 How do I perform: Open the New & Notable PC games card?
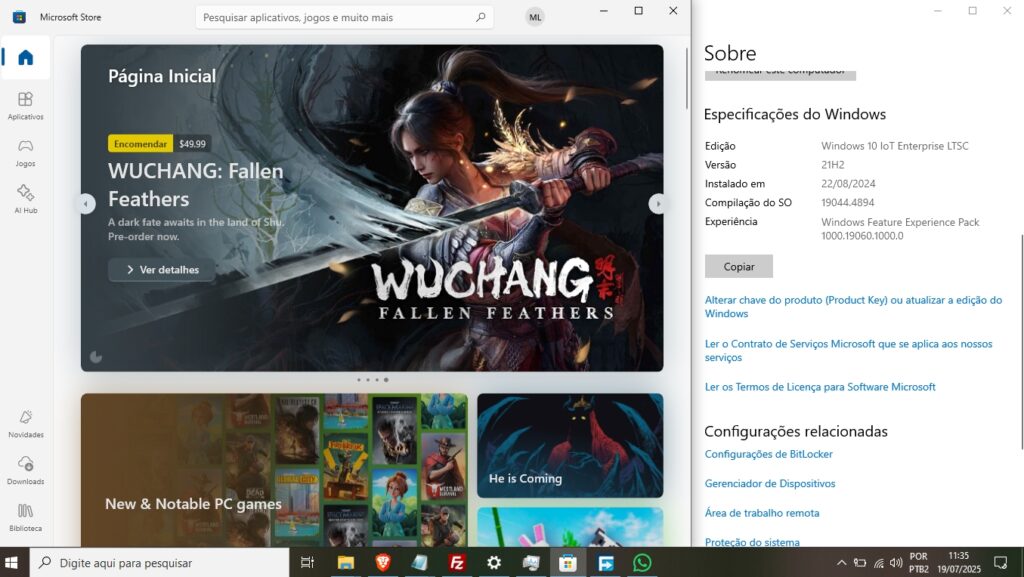click(x=274, y=470)
